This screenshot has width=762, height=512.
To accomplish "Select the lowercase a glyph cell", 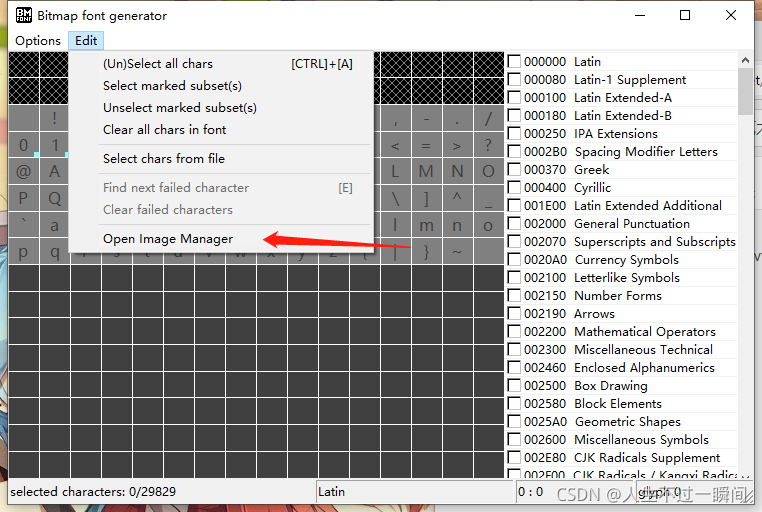I will tap(54, 224).
